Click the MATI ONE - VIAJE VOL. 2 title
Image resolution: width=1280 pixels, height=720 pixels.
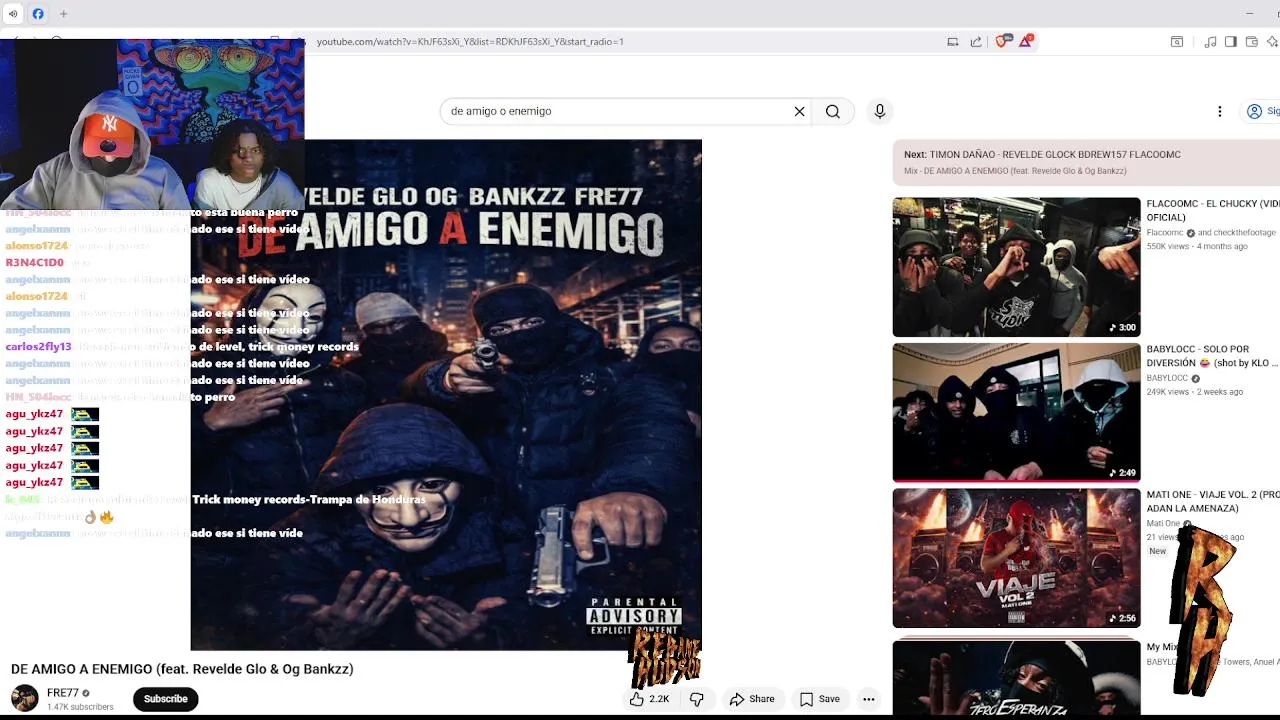click(1212, 501)
